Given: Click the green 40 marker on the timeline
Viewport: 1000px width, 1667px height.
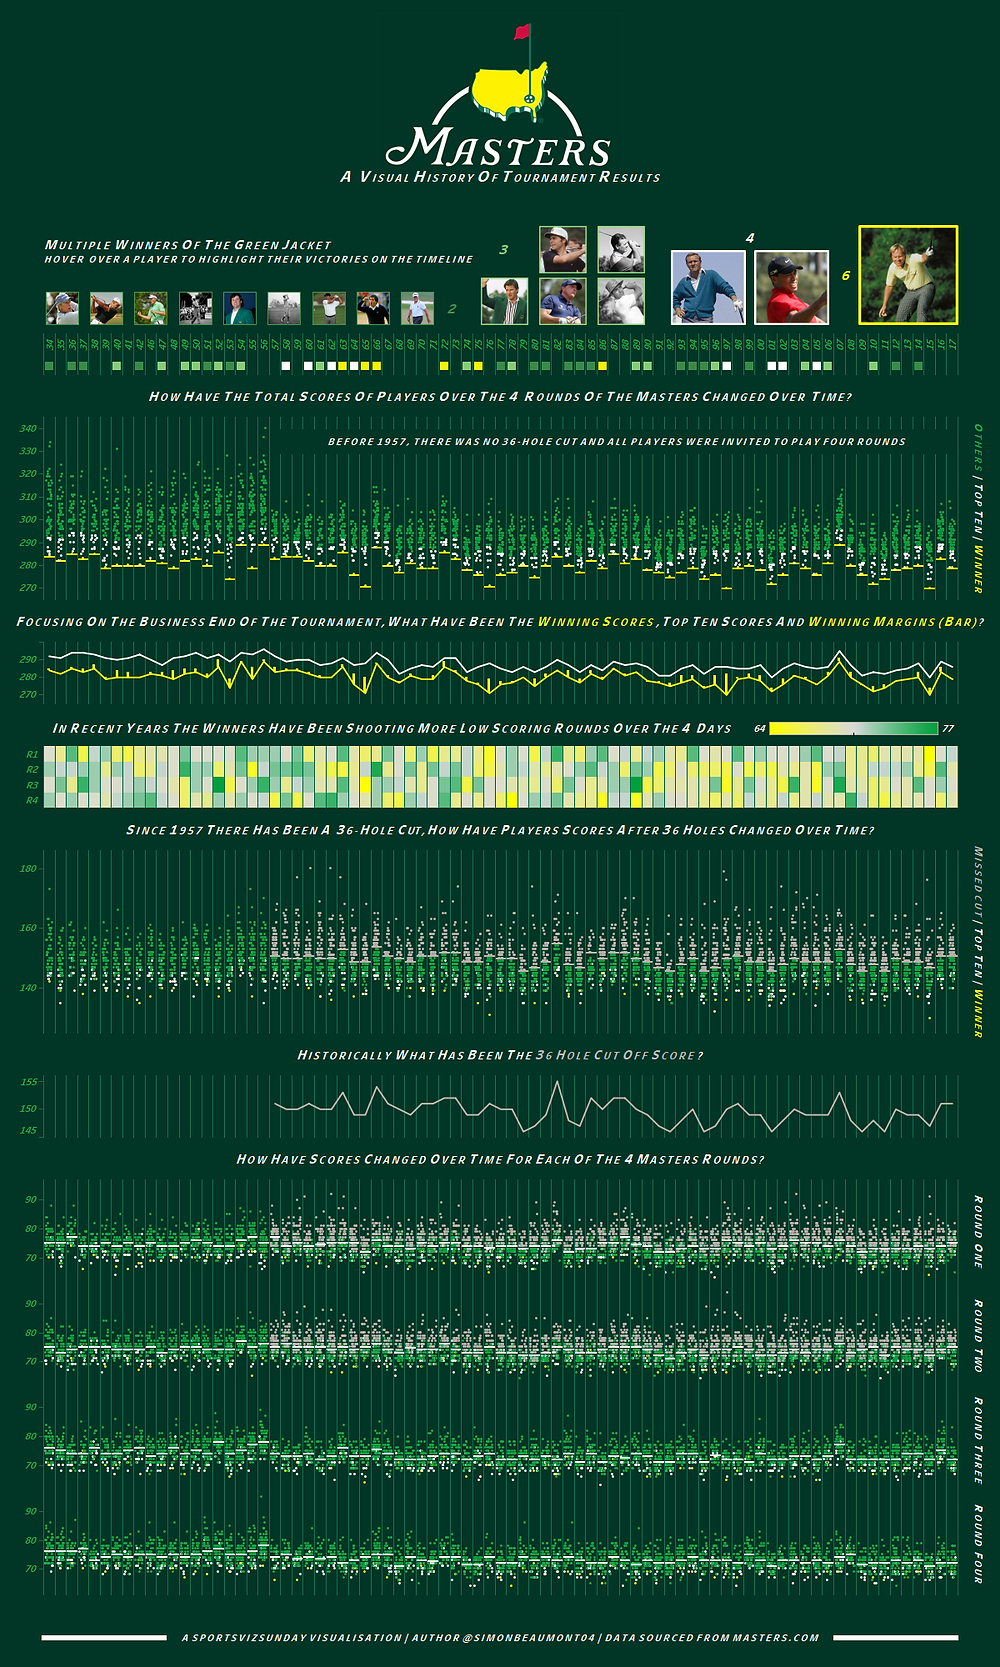Looking at the screenshot, I should tap(117, 366).
